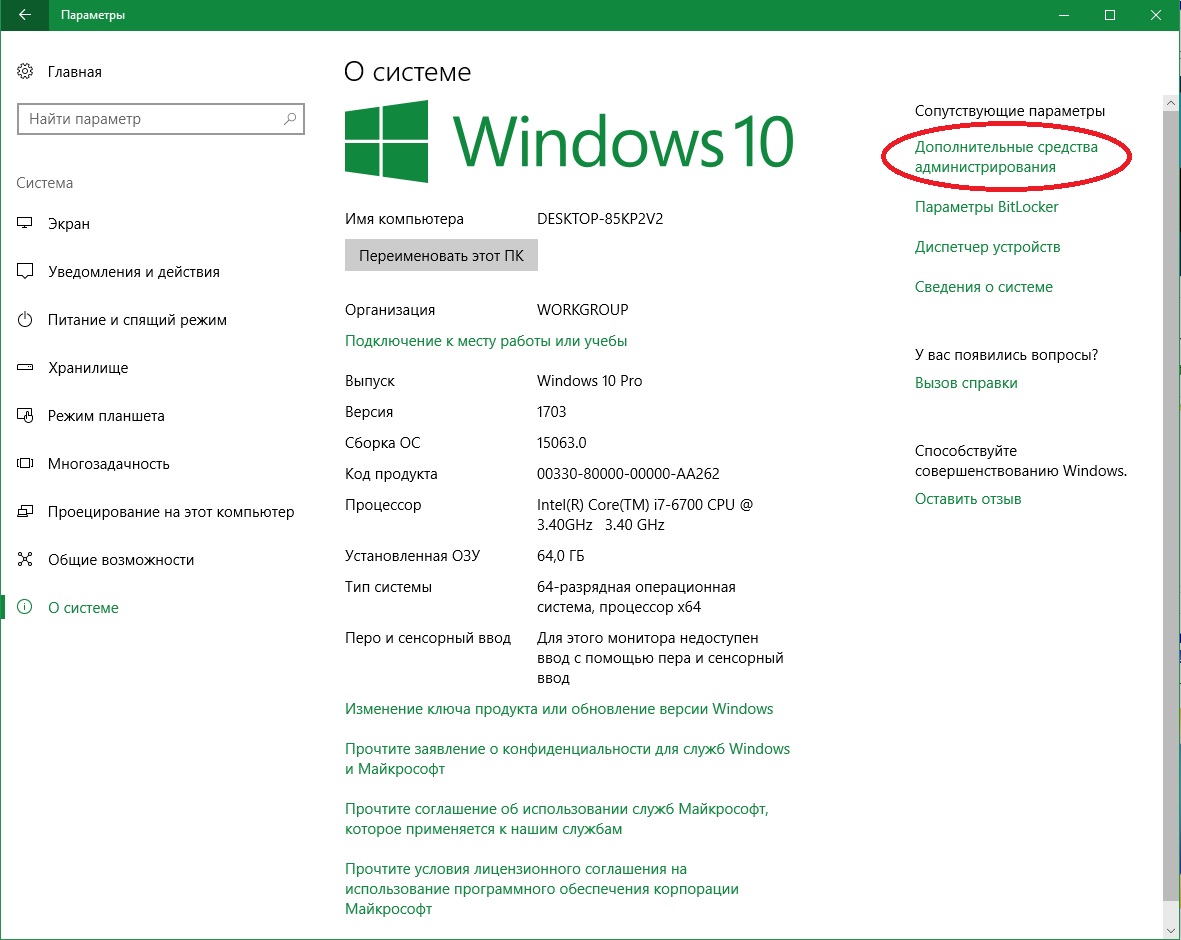
Task: Click Переименовать этот ПК button
Action: click(x=441, y=255)
